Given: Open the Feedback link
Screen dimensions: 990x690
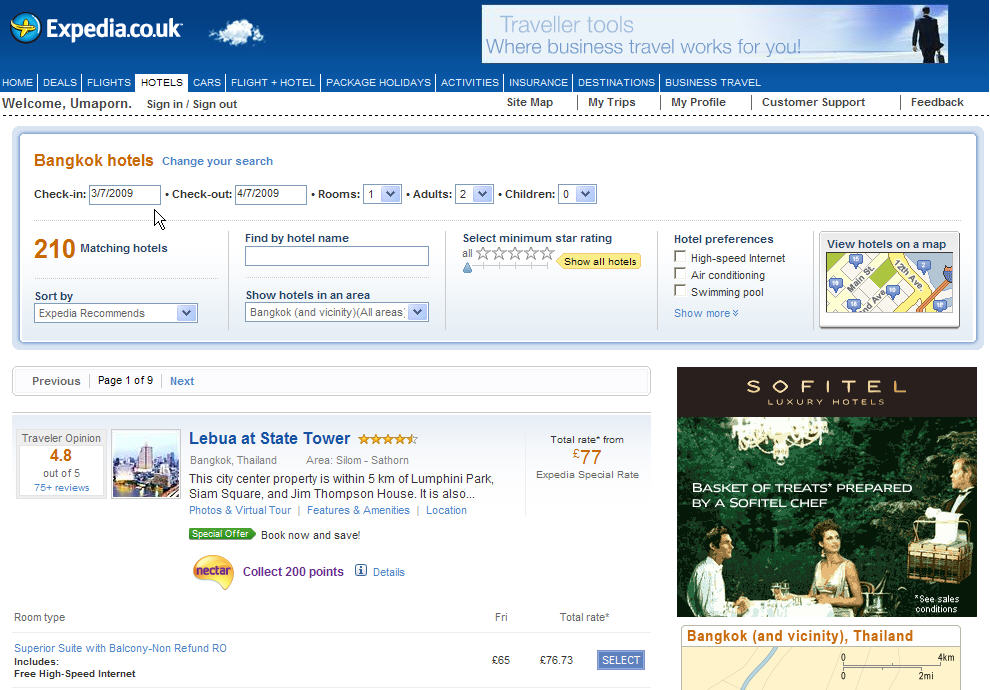Looking at the screenshot, I should pos(937,102).
